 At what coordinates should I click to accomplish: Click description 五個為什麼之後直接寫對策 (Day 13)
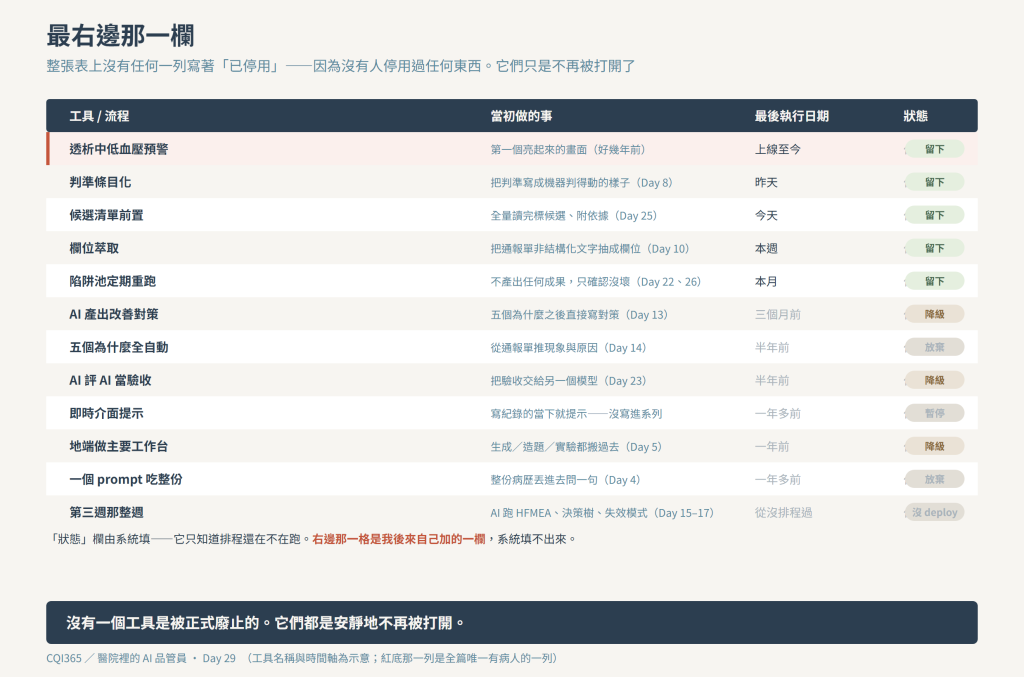tap(579, 315)
